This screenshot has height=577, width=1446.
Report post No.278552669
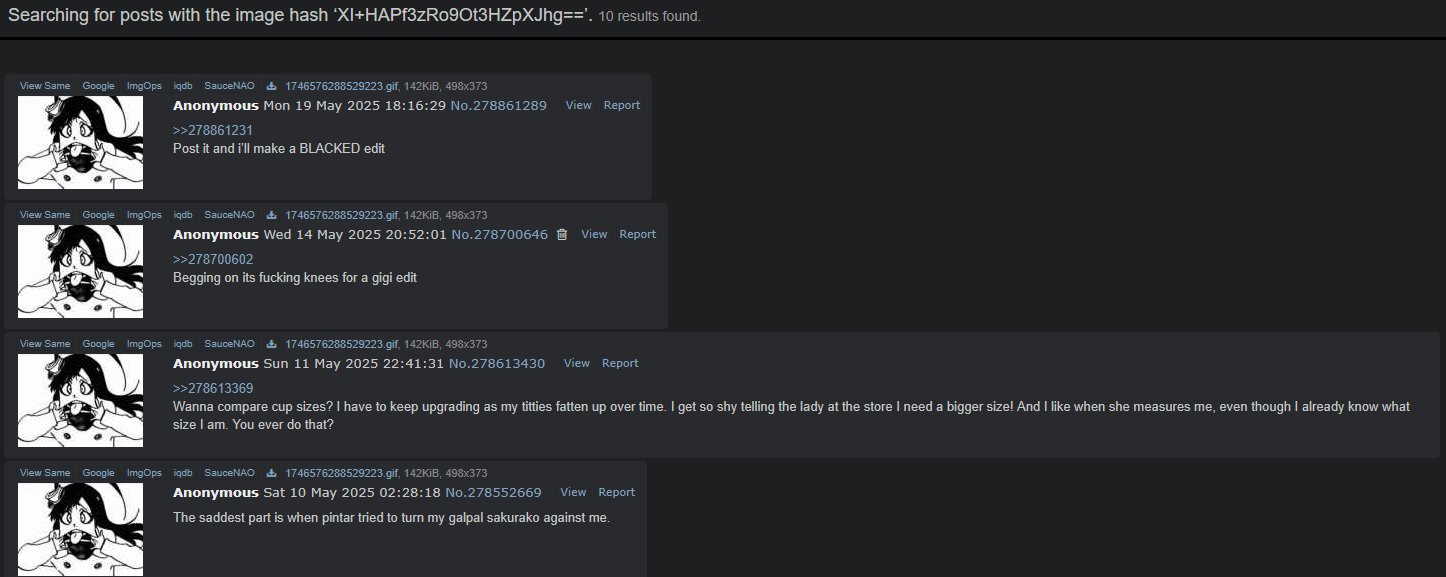617,492
